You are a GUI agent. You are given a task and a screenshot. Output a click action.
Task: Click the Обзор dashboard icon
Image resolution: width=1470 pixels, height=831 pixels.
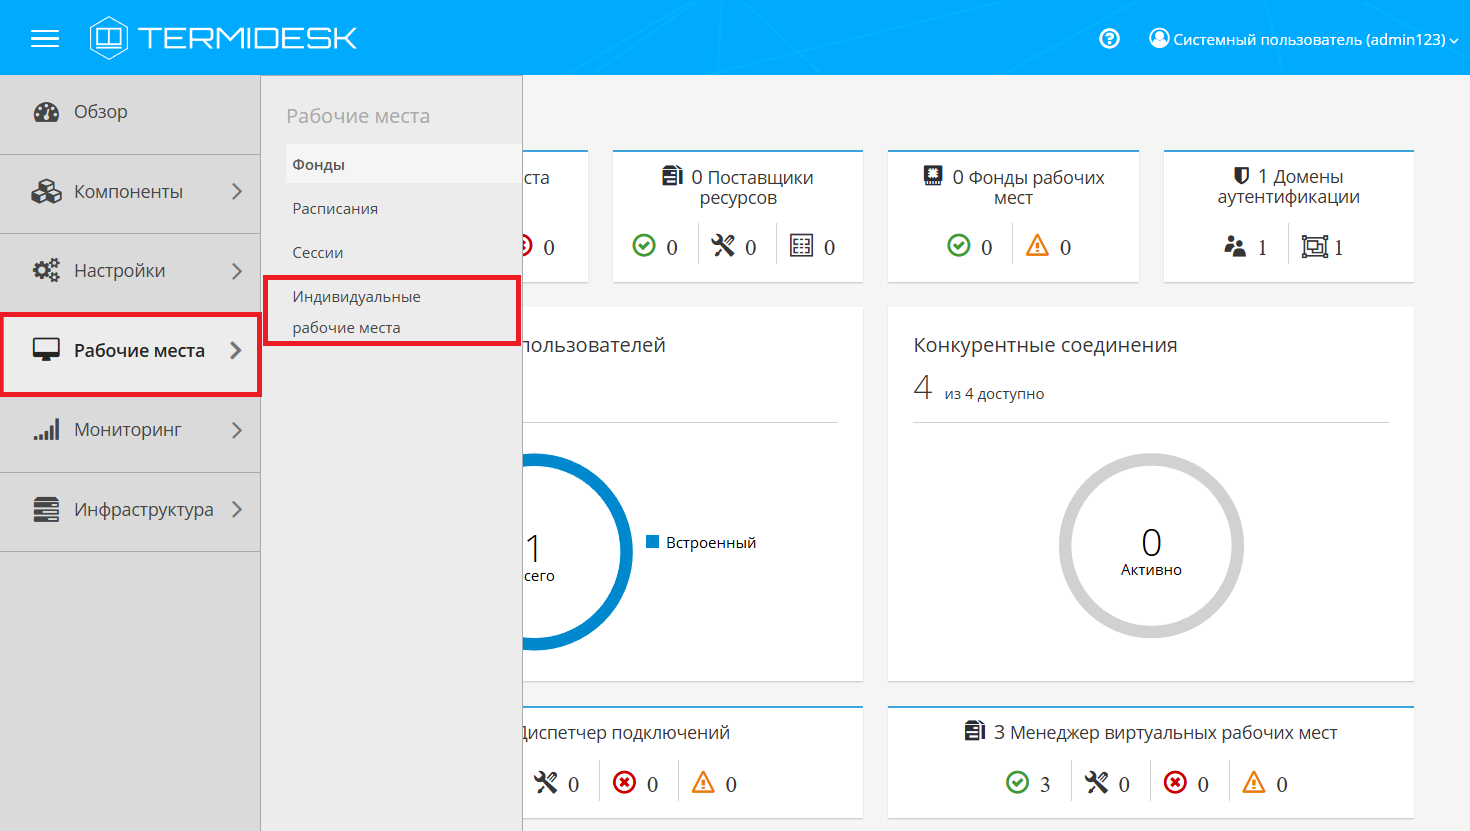(46, 112)
